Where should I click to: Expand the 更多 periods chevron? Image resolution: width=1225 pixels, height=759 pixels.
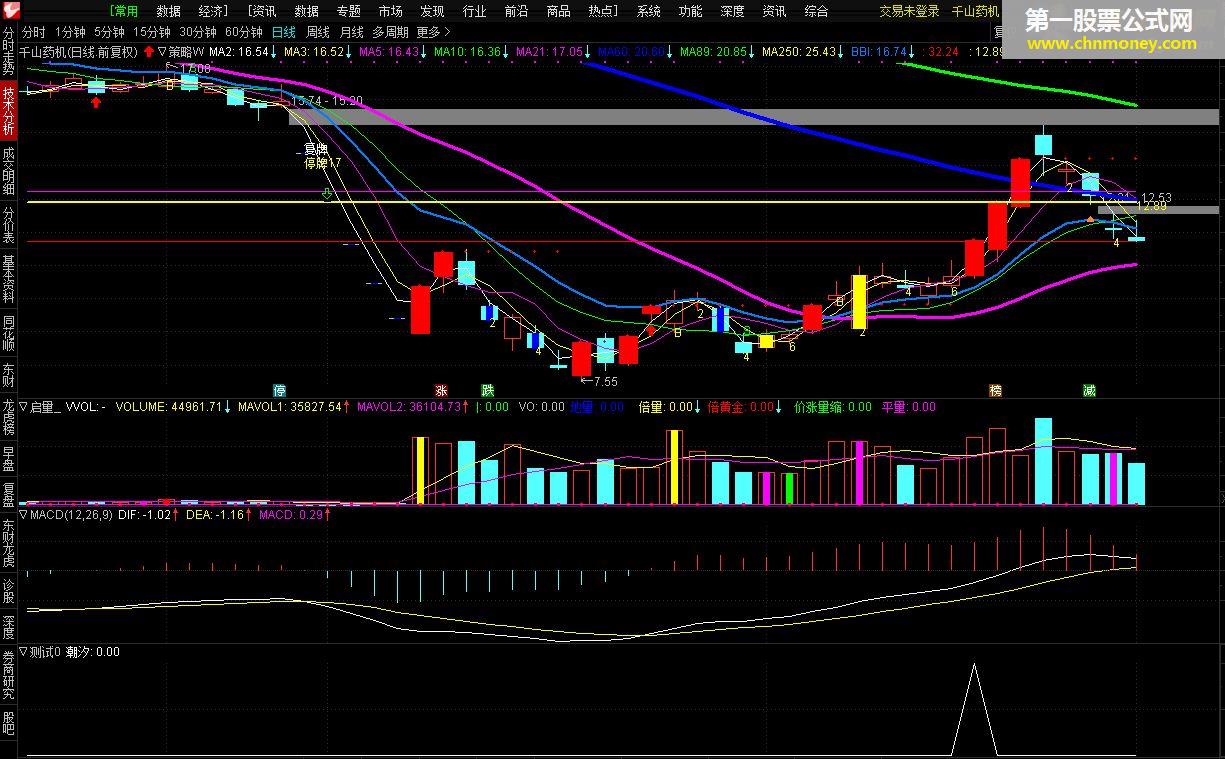point(446,32)
